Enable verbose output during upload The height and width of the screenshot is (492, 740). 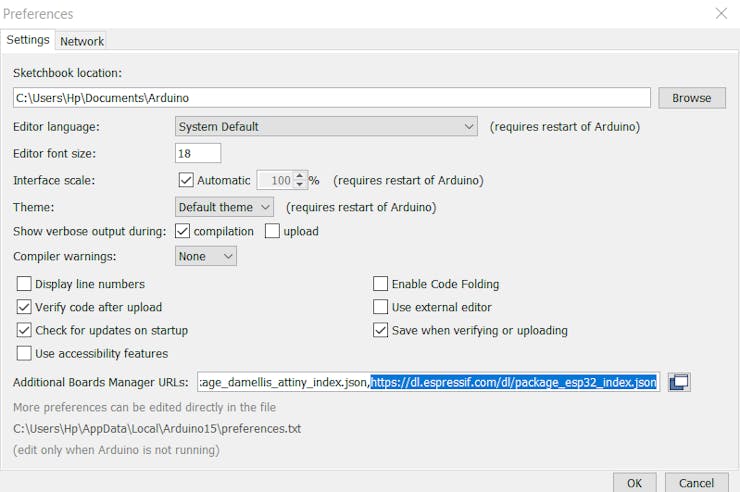272,231
